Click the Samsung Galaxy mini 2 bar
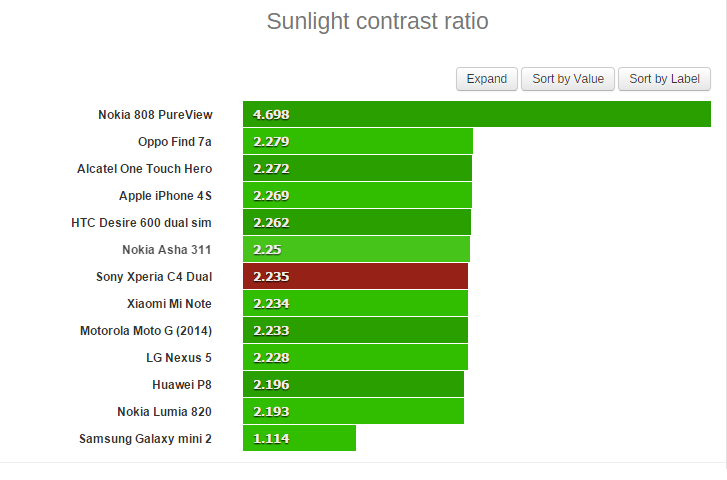This screenshot has height=480, width=727. click(x=299, y=438)
